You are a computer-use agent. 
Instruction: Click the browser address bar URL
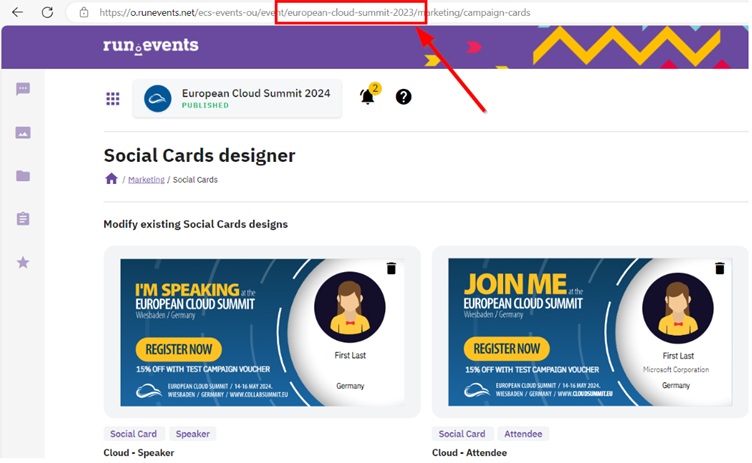300,13
